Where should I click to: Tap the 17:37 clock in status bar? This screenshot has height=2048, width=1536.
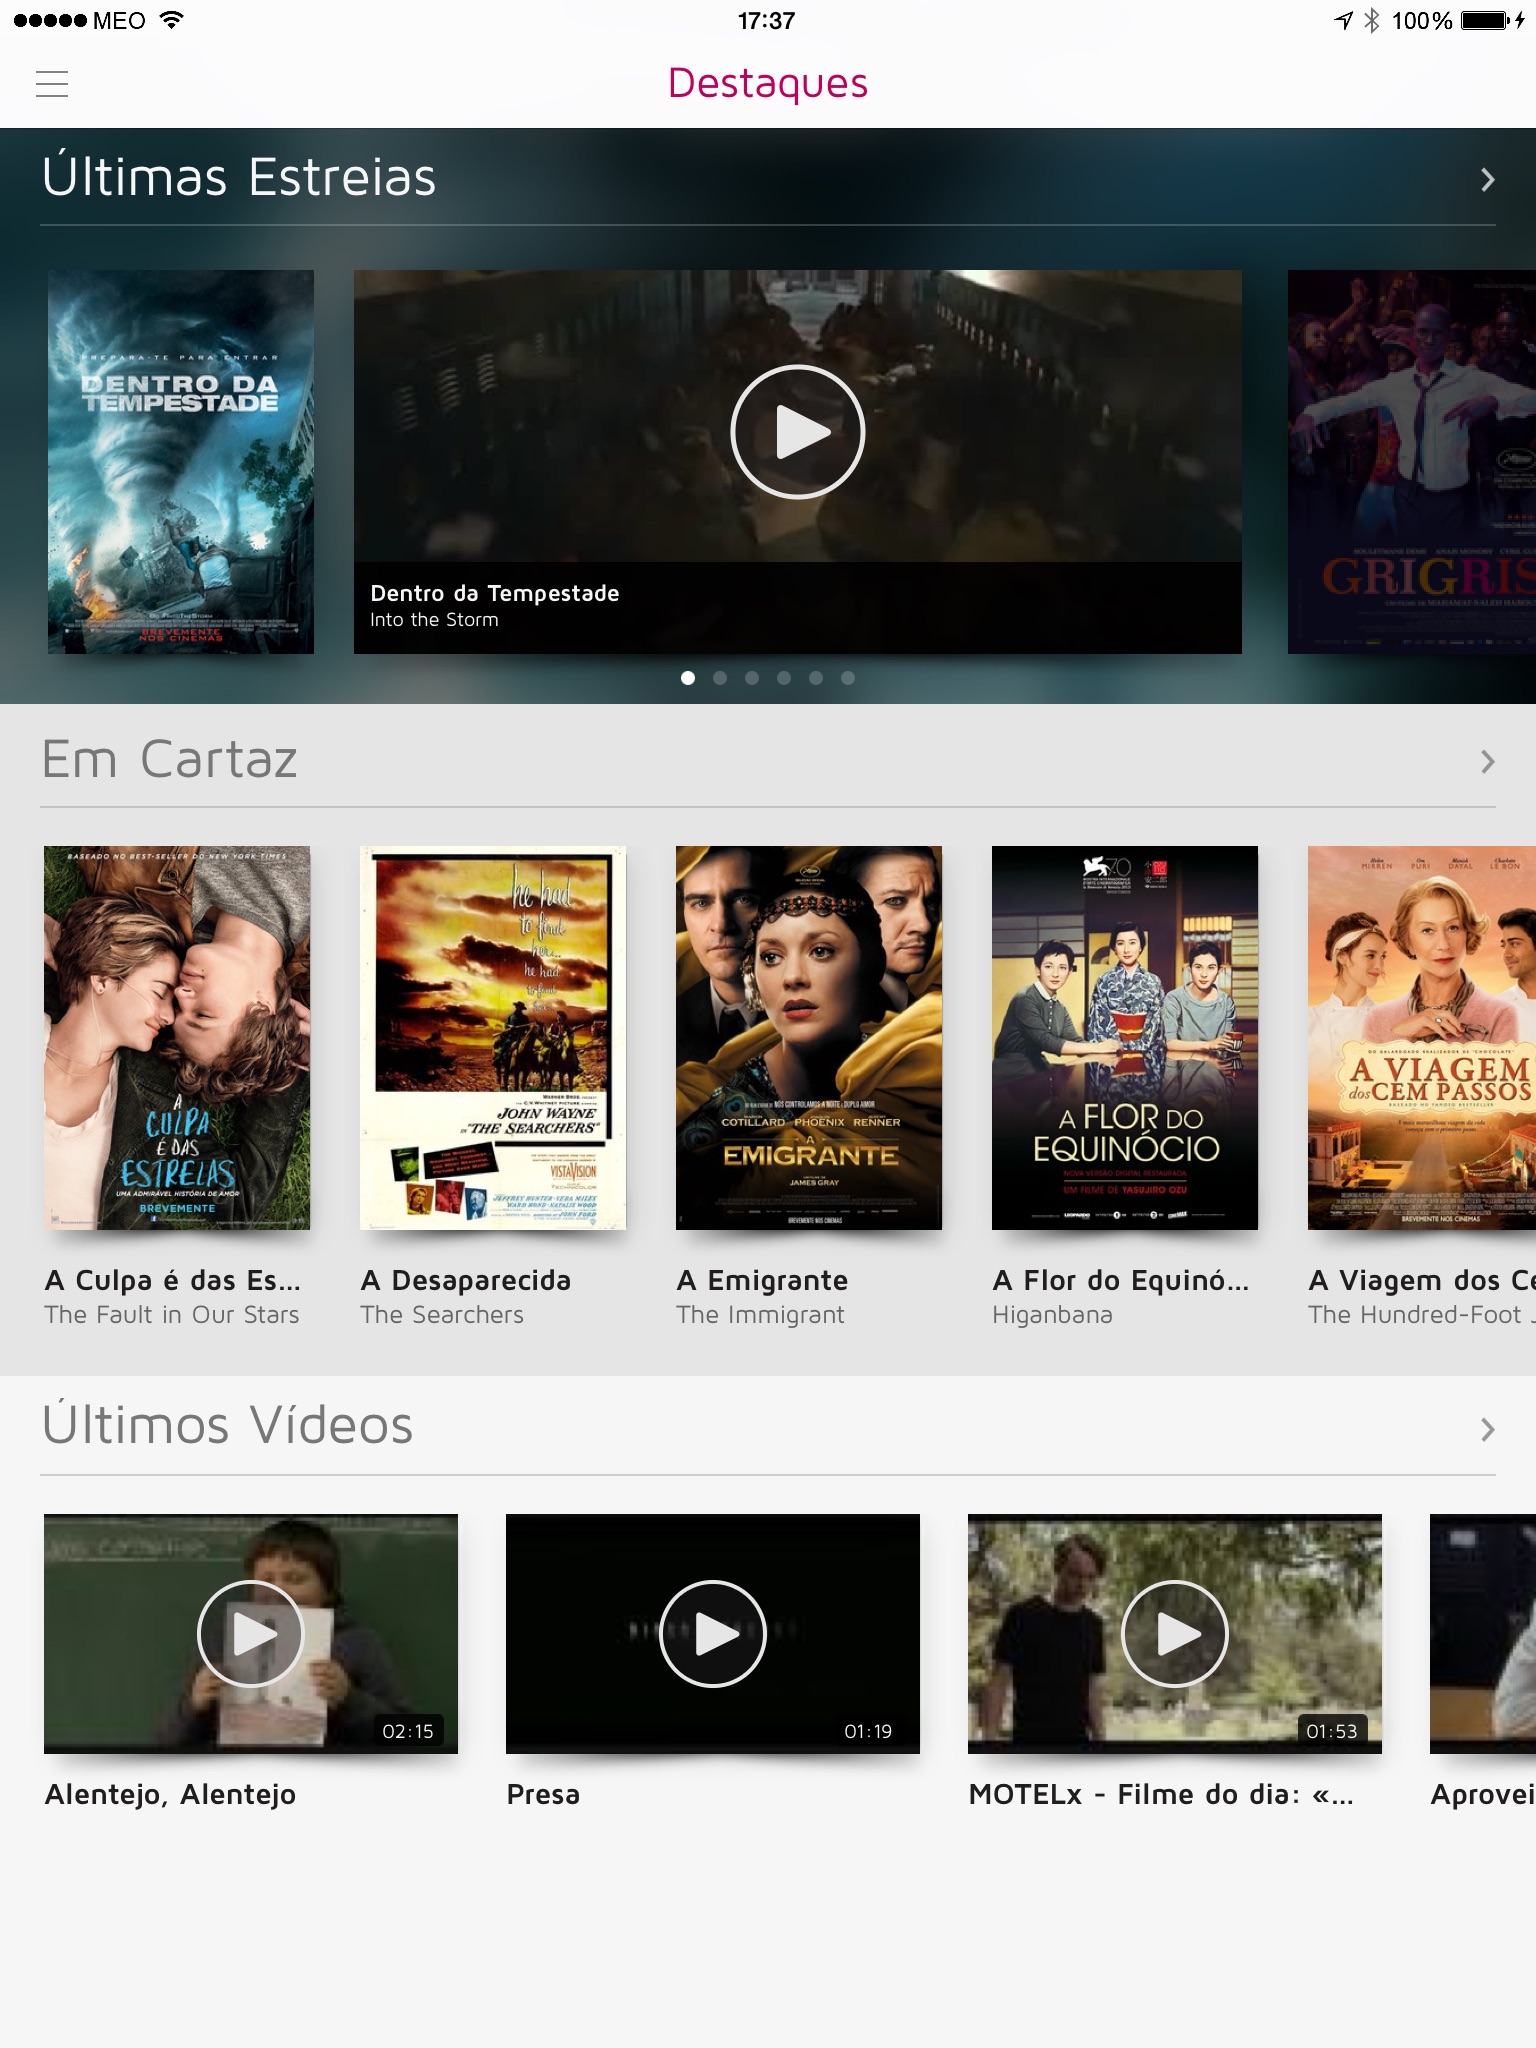(767, 20)
